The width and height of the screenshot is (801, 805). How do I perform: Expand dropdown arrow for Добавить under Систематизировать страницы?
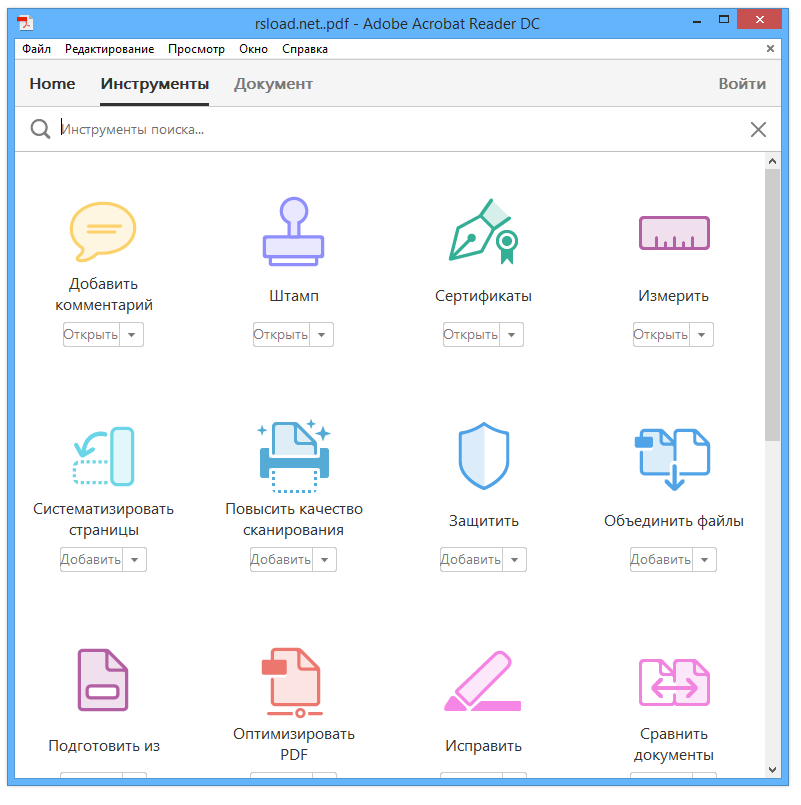tap(135, 560)
